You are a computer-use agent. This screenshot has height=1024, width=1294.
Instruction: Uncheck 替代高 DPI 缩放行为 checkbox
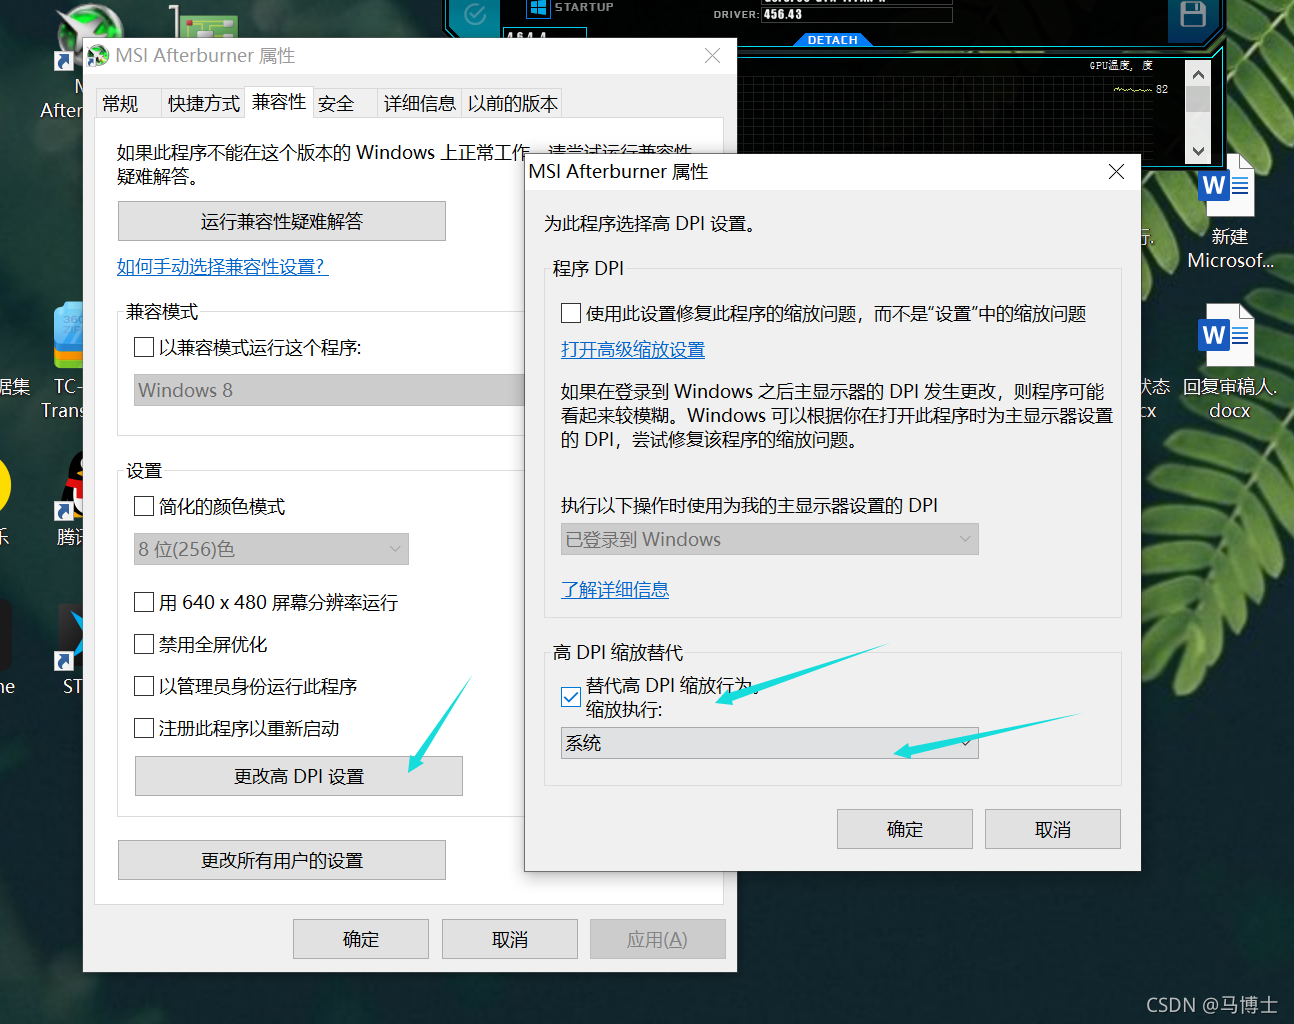(x=571, y=697)
